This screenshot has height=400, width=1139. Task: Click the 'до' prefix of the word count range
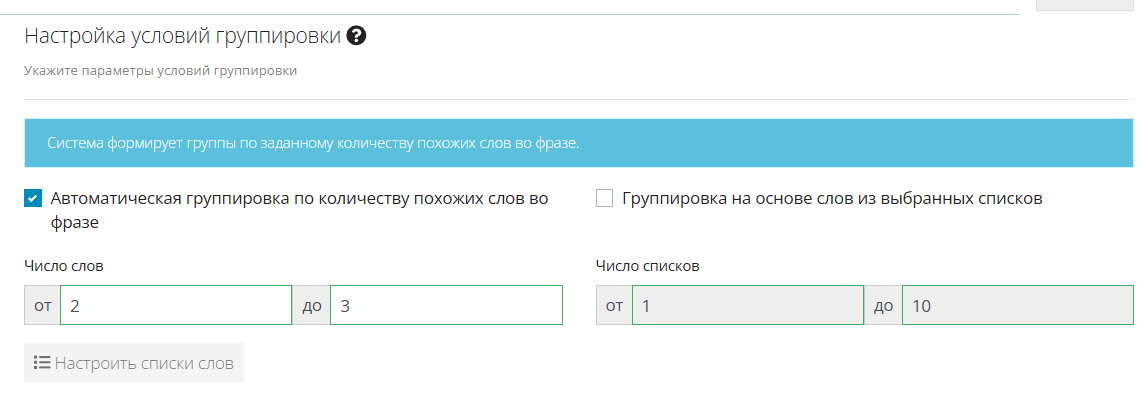click(x=311, y=305)
